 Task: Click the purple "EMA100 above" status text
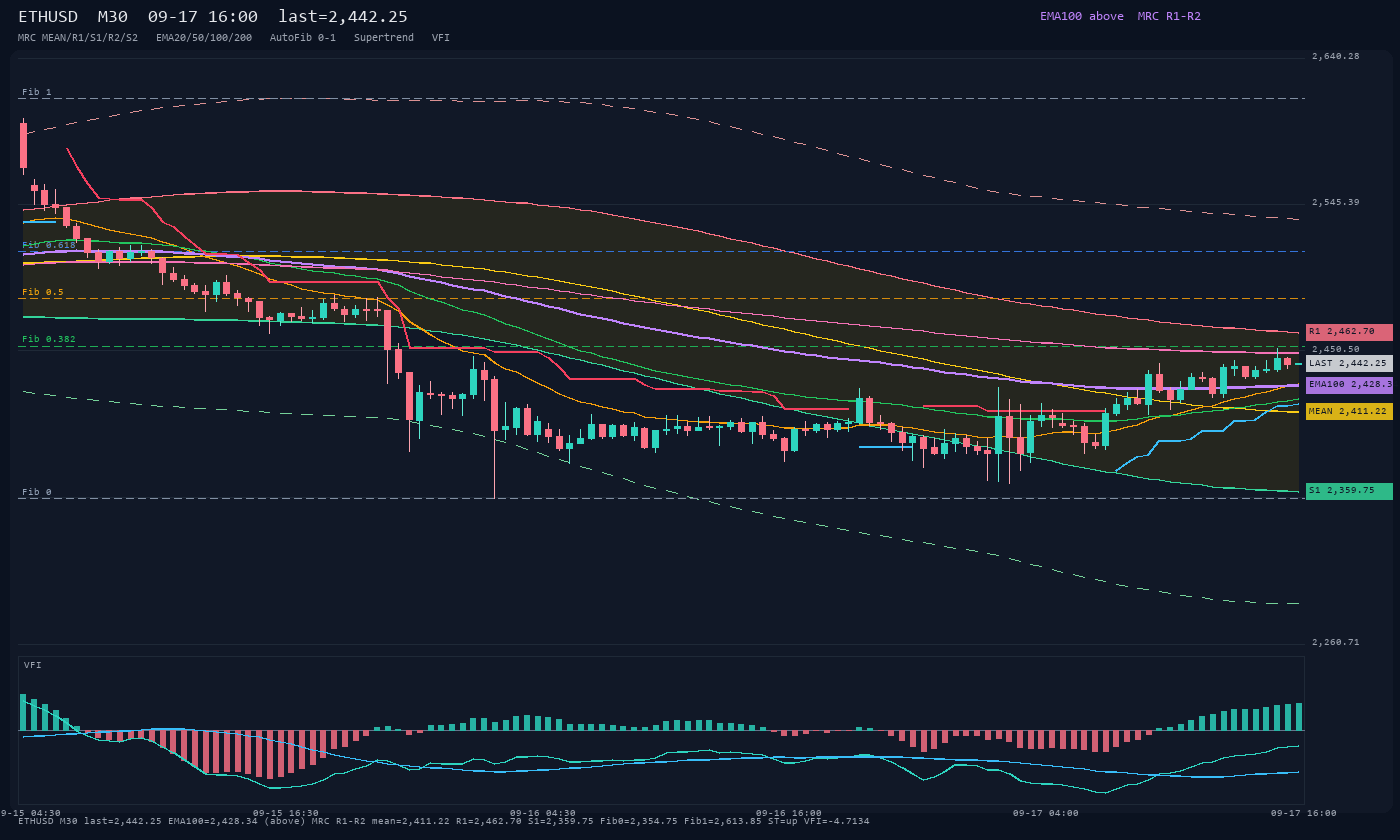[1082, 16]
